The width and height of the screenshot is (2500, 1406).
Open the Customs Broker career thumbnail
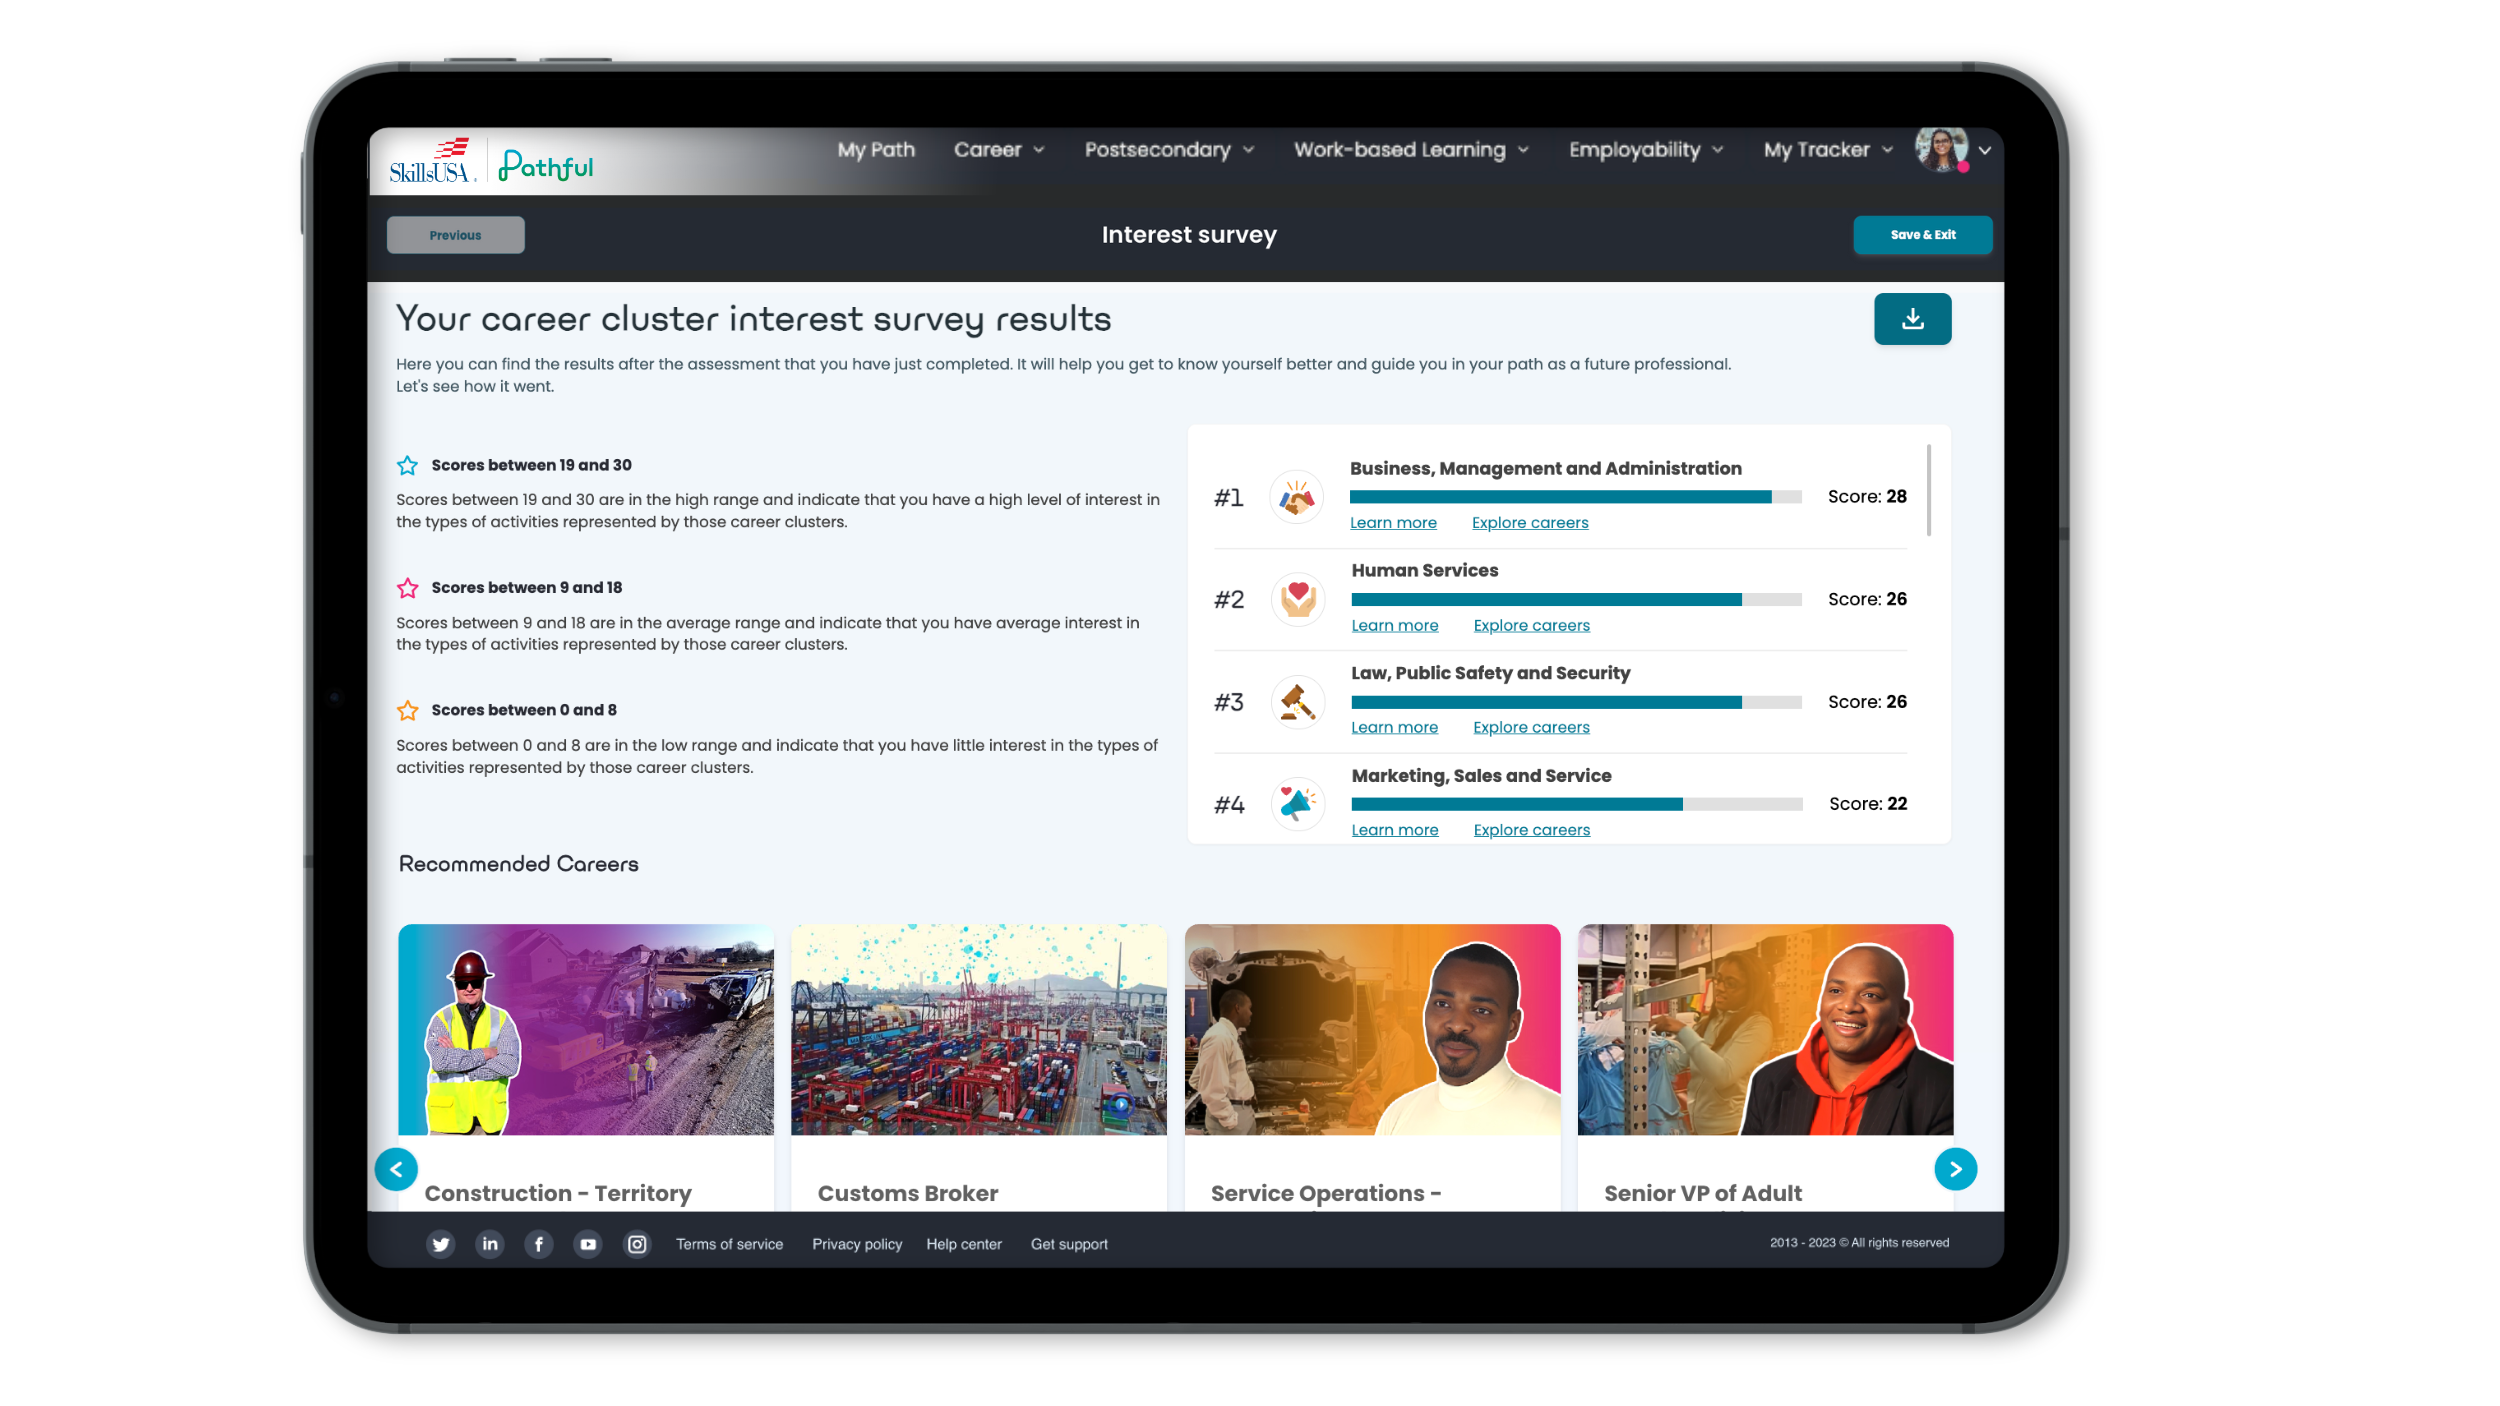click(x=978, y=1030)
